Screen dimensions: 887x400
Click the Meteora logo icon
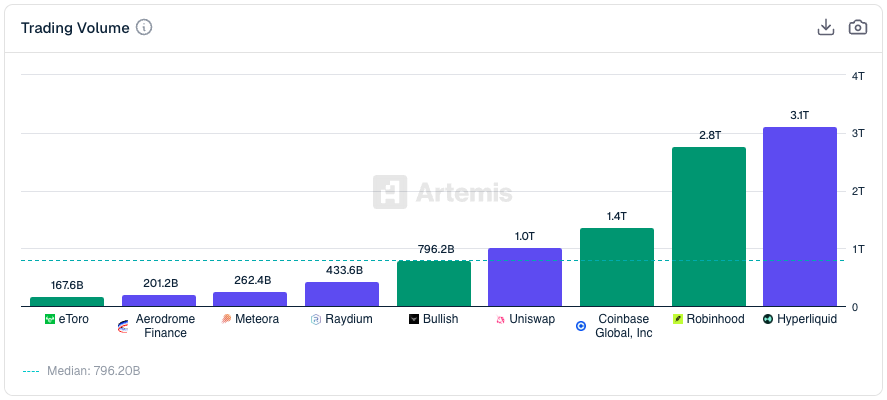pos(226,319)
